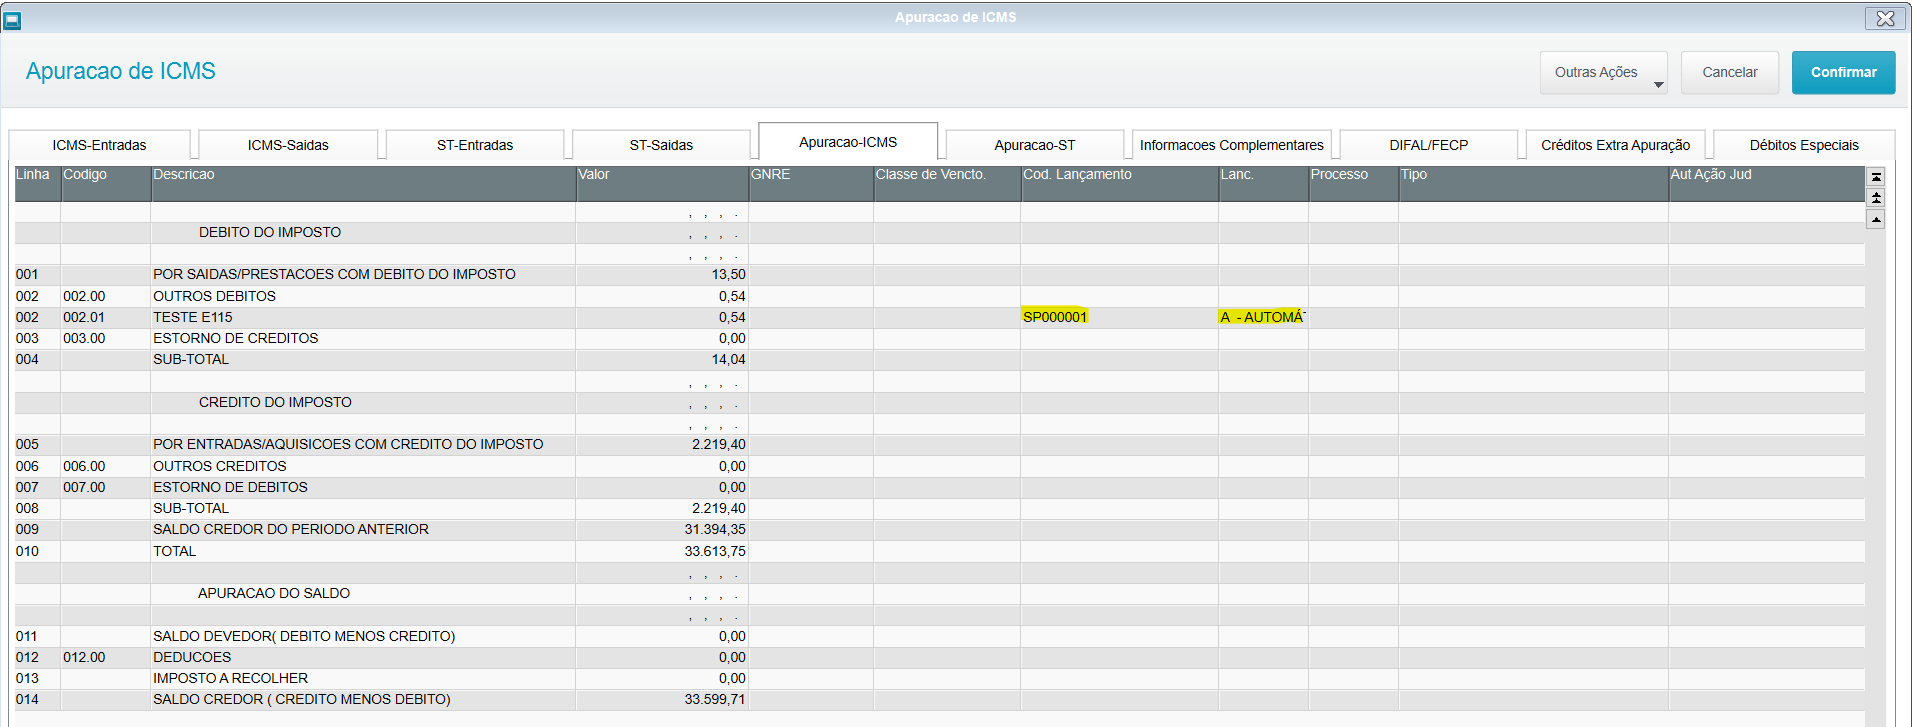Select the ESTORNO DE DEBITOS row

point(939,487)
